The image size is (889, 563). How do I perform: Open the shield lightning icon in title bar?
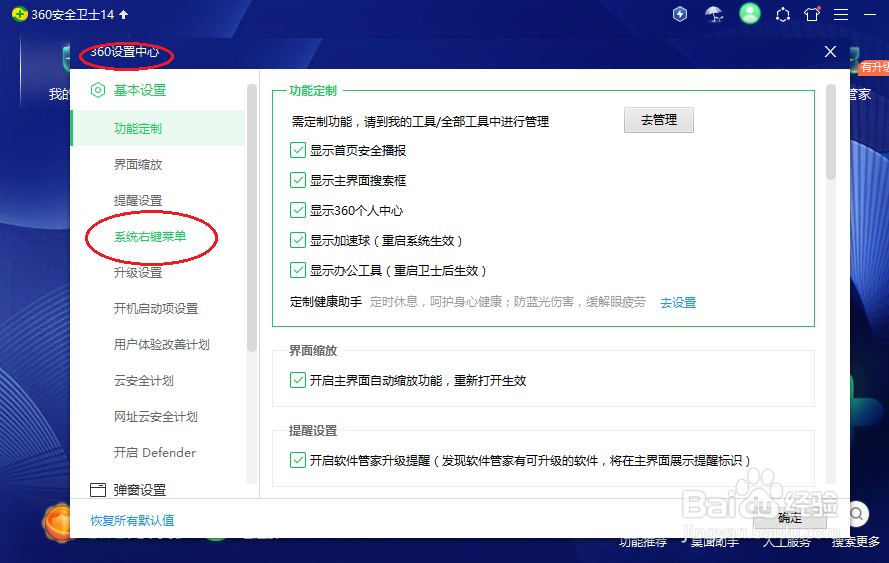click(680, 14)
